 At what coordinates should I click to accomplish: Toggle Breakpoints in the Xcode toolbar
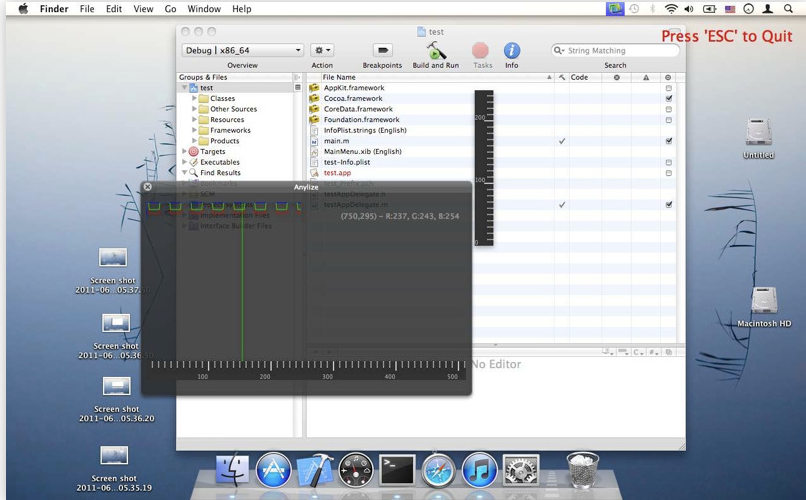382,50
